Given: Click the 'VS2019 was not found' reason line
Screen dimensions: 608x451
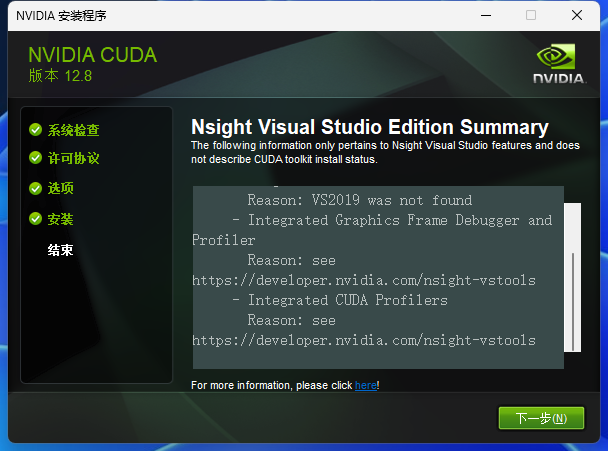Looking at the screenshot, I should click(x=360, y=200).
